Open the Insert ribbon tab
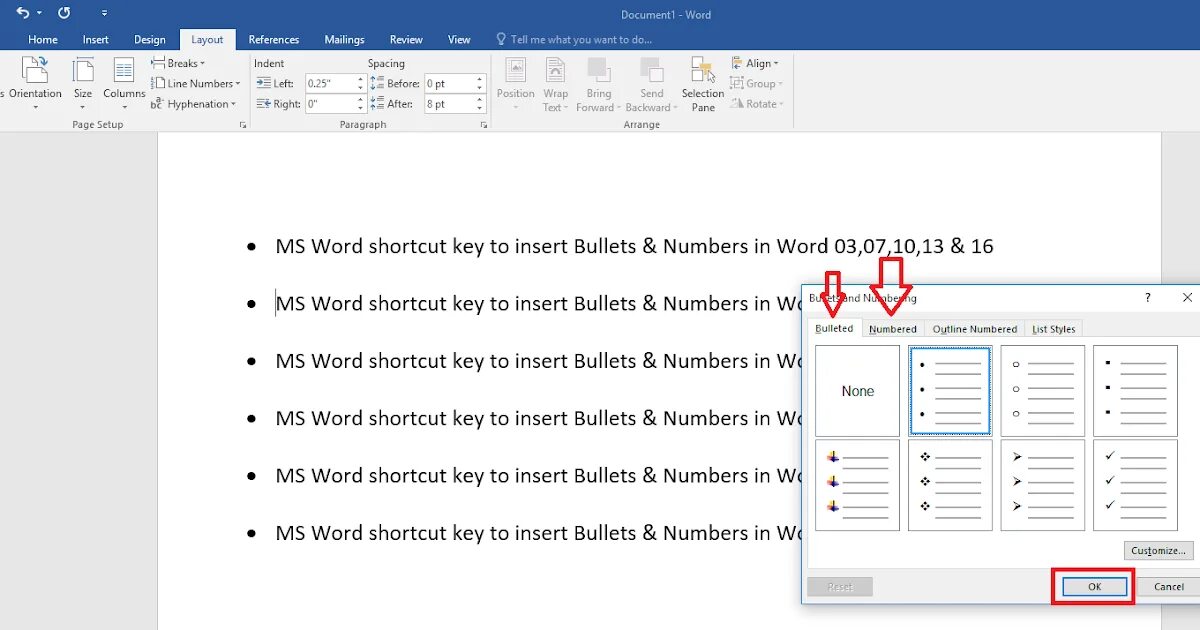Viewport: 1200px width, 630px height. click(96, 40)
